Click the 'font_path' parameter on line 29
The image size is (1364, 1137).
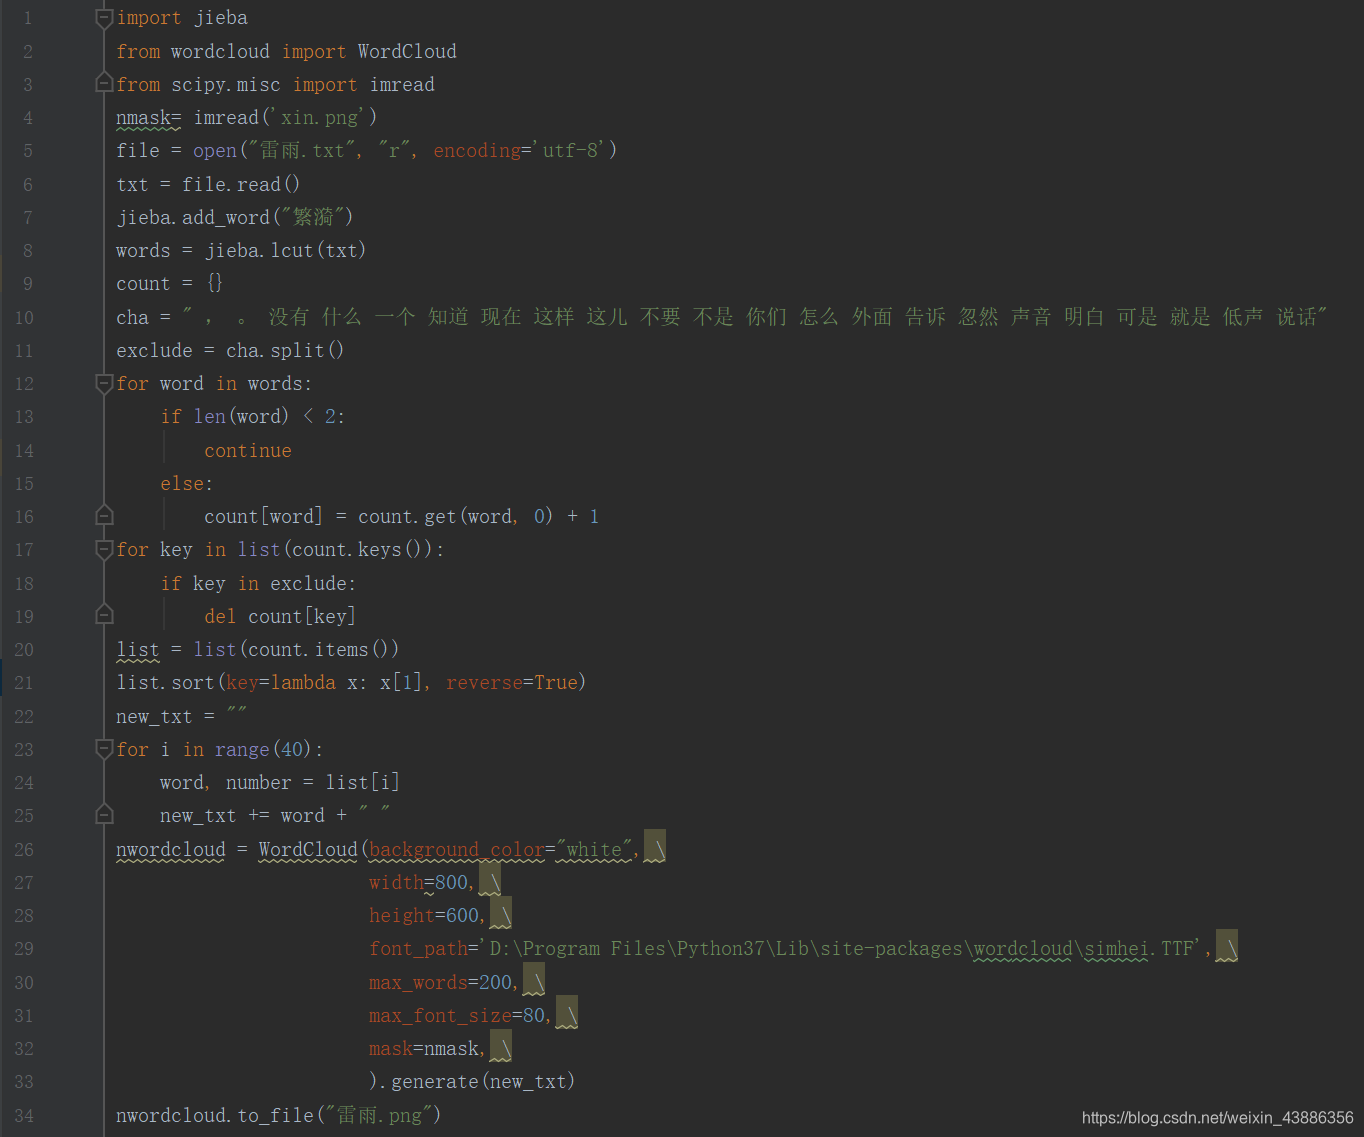[418, 949]
